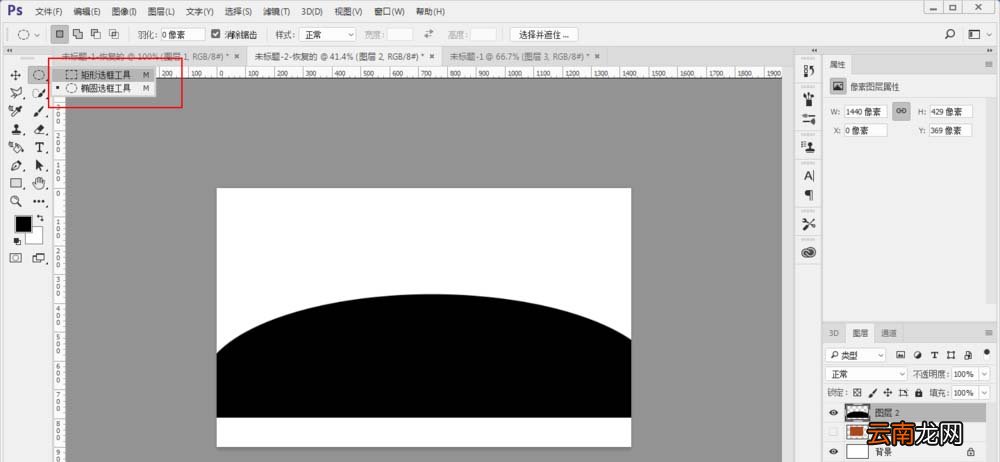1000x462 pixels.
Task: Open the layer filter 类型 dropdown
Action: click(x=855, y=355)
